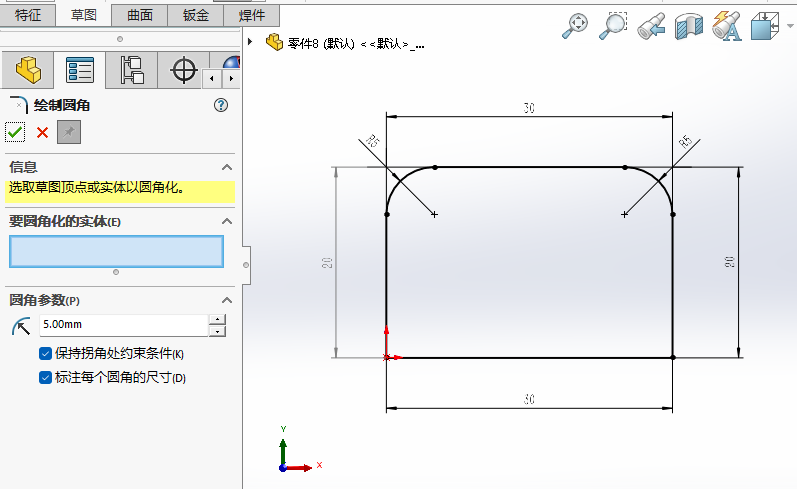Select the bottom-right sketch corner vertex
Image resolution: width=797 pixels, height=489 pixels.
(673, 357)
